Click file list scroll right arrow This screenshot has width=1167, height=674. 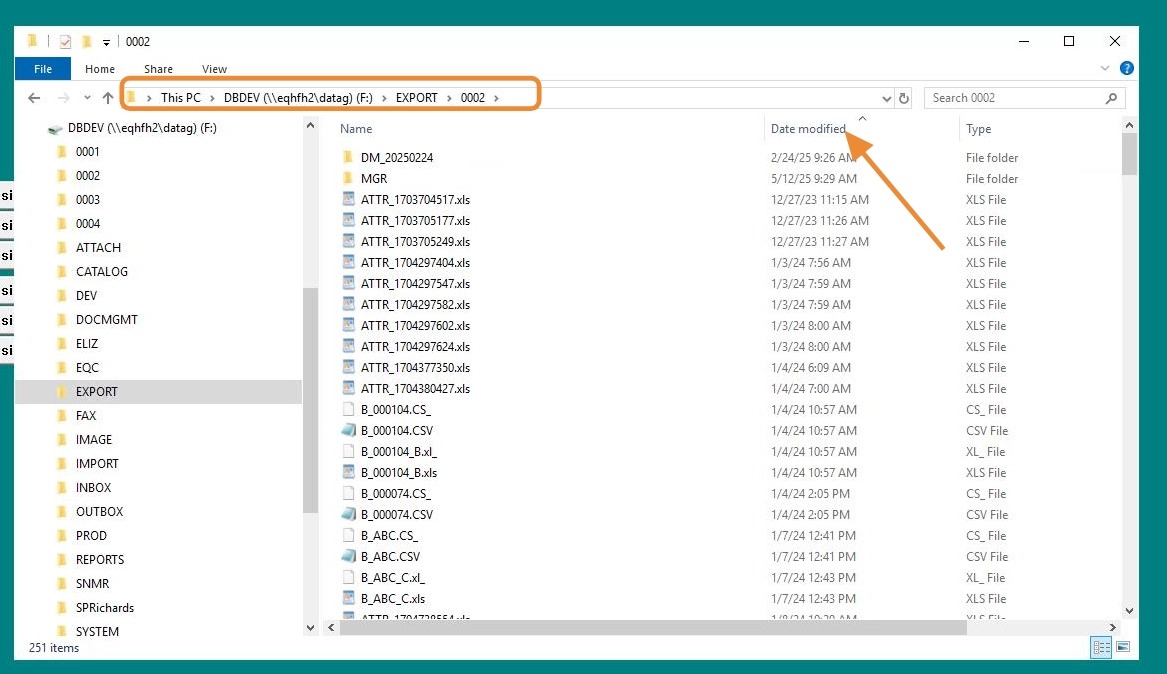[x=1113, y=628]
